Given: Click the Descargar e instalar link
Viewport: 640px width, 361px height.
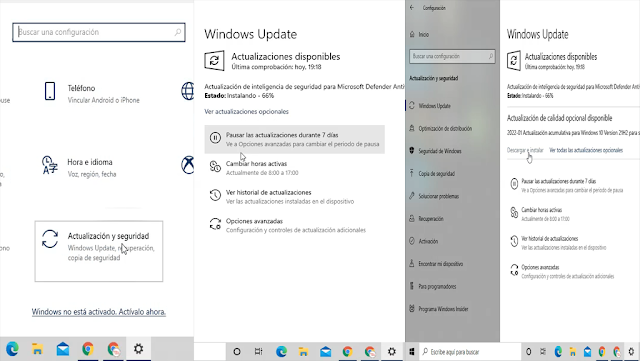Looking at the screenshot, I should (x=525, y=150).
